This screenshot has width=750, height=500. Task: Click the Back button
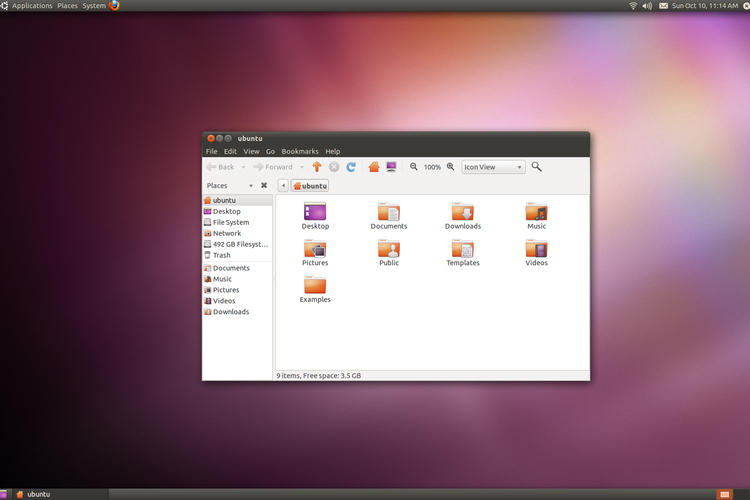[221, 167]
